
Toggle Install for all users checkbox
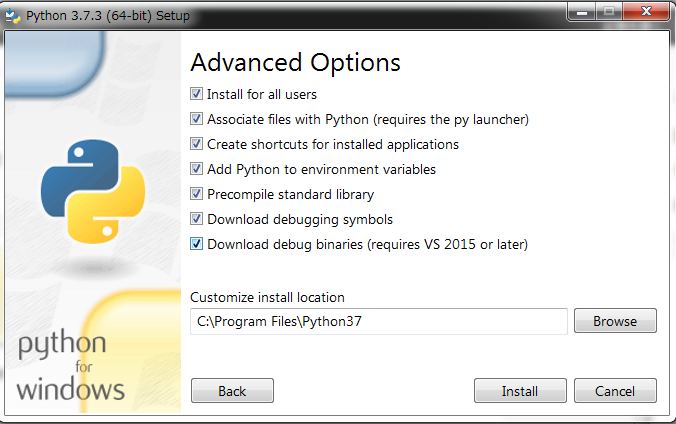(196, 94)
